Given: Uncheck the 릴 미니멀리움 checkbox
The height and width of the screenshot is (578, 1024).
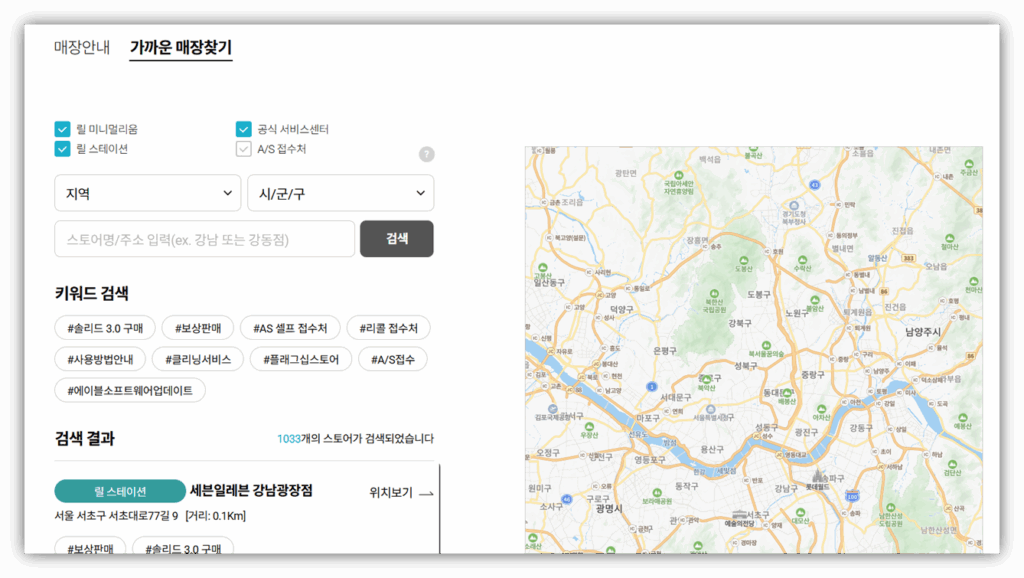Looking at the screenshot, I should pyautogui.click(x=62, y=129).
